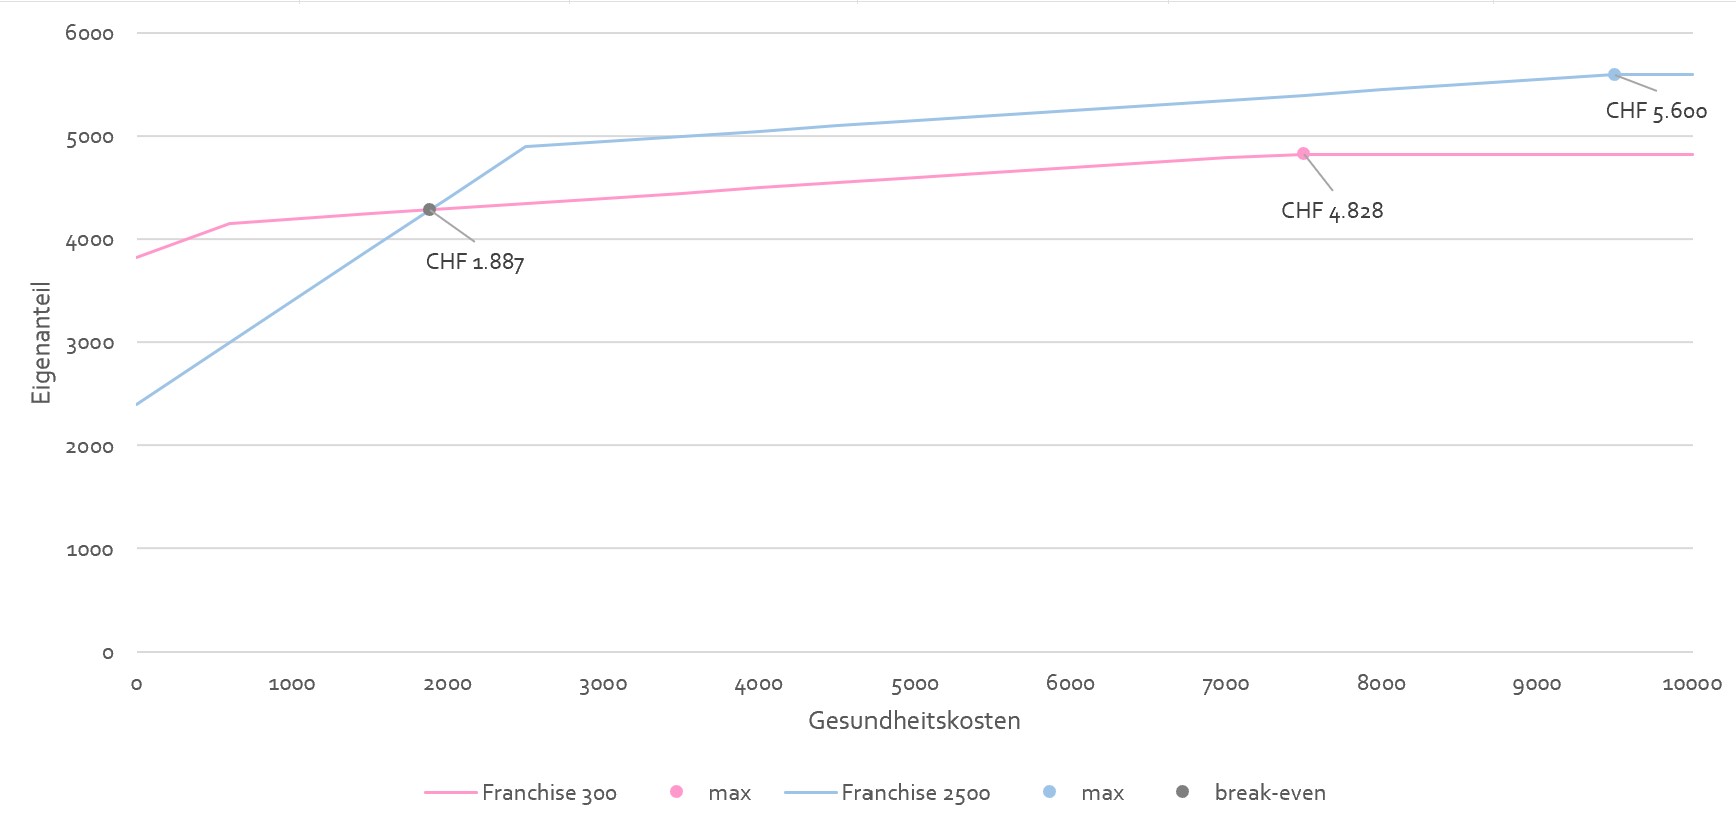Click the pink Franchise 300 legend line

(x=450, y=793)
